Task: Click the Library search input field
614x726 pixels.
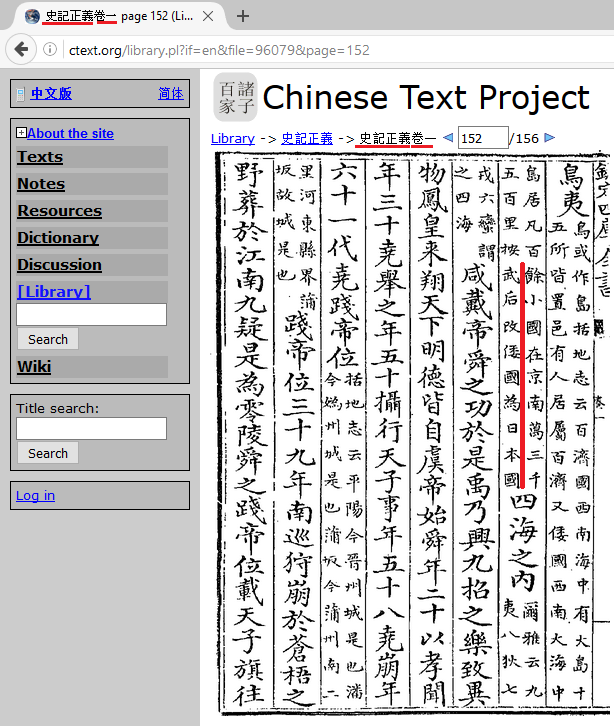Action: pos(91,315)
